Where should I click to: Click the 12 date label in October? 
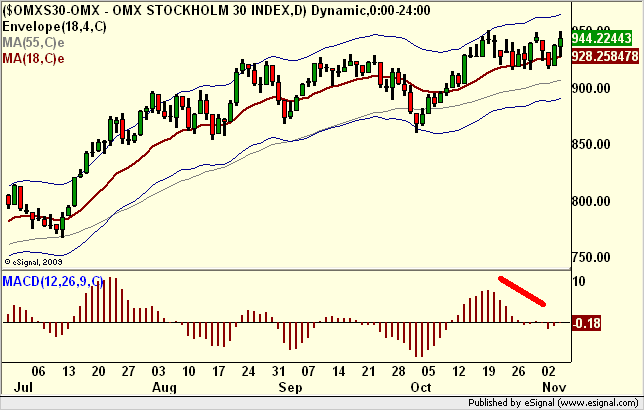(459, 371)
